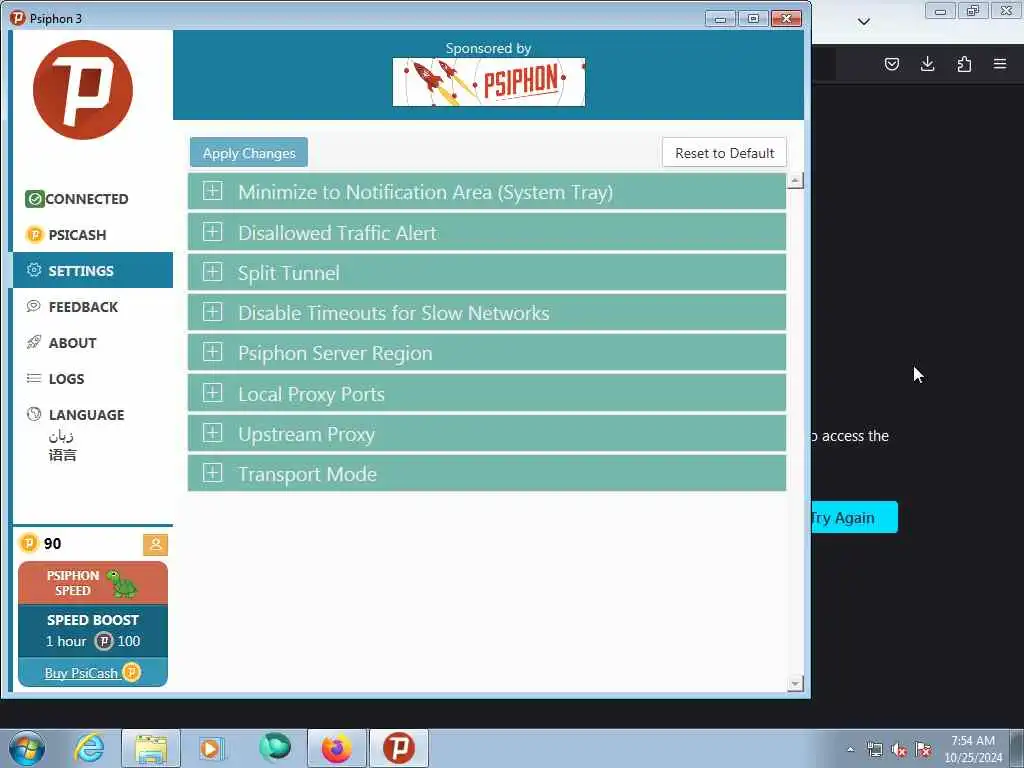Click the settings scrollbar down arrow
The width and height of the screenshot is (1024, 768).
(x=795, y=684)
